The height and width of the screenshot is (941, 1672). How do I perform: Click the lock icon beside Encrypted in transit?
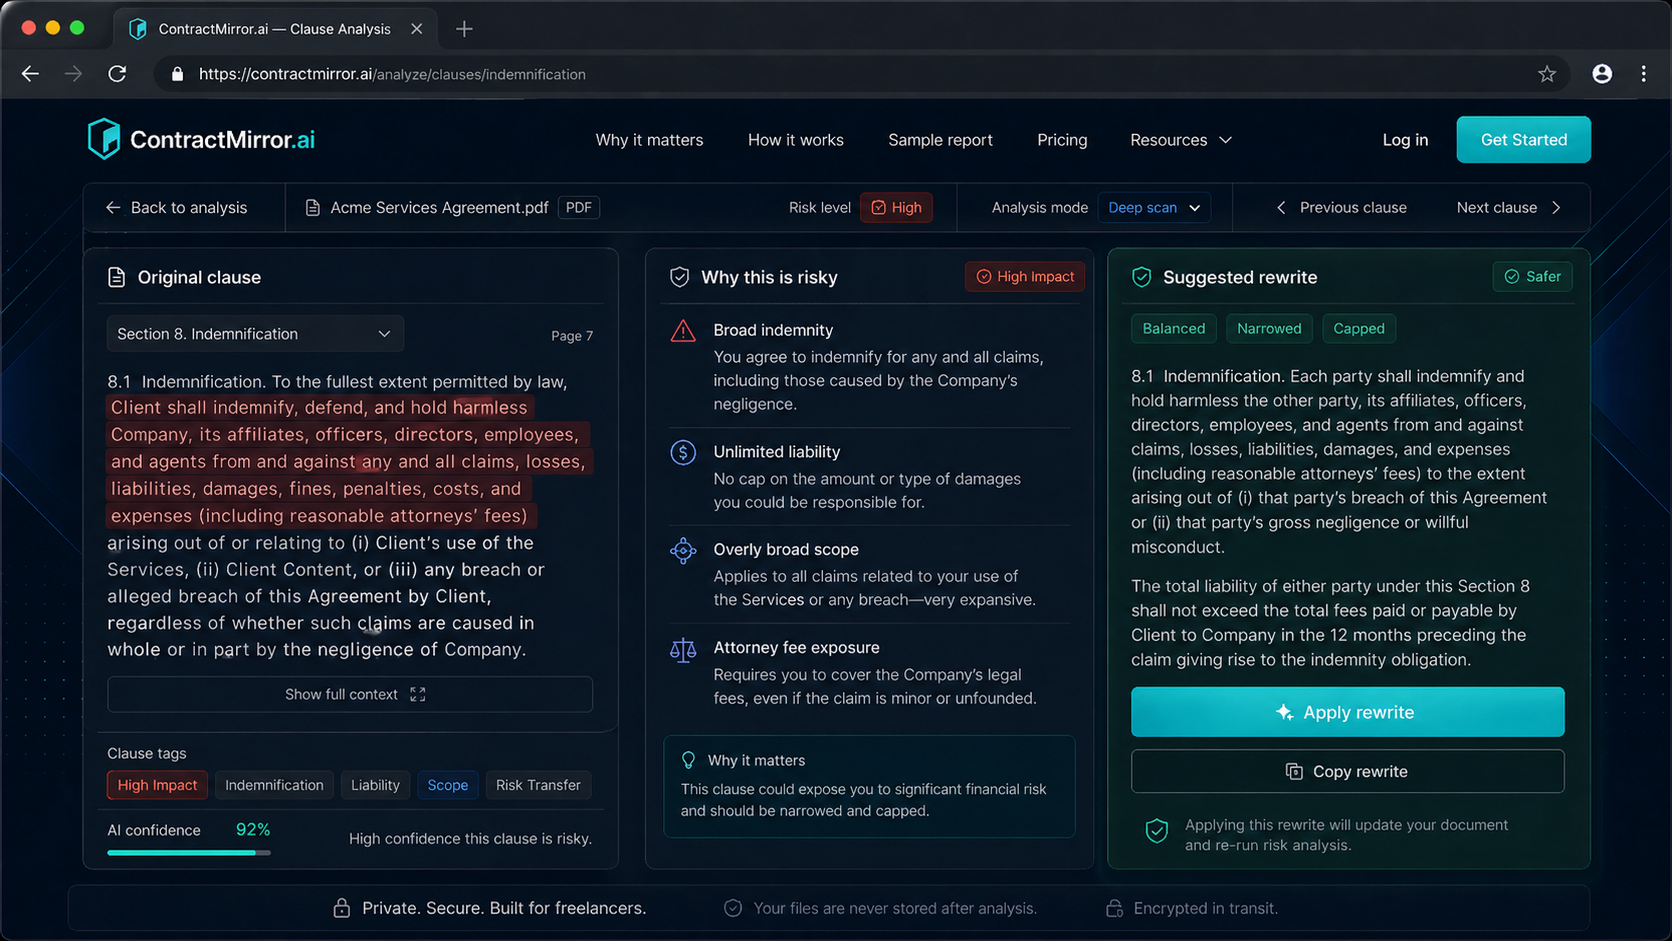tap(1114, 908)
